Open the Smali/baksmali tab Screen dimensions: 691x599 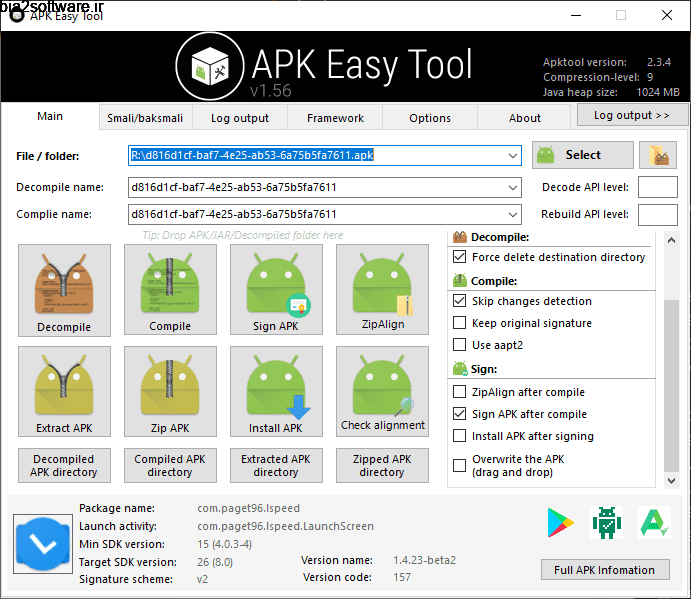145,118
